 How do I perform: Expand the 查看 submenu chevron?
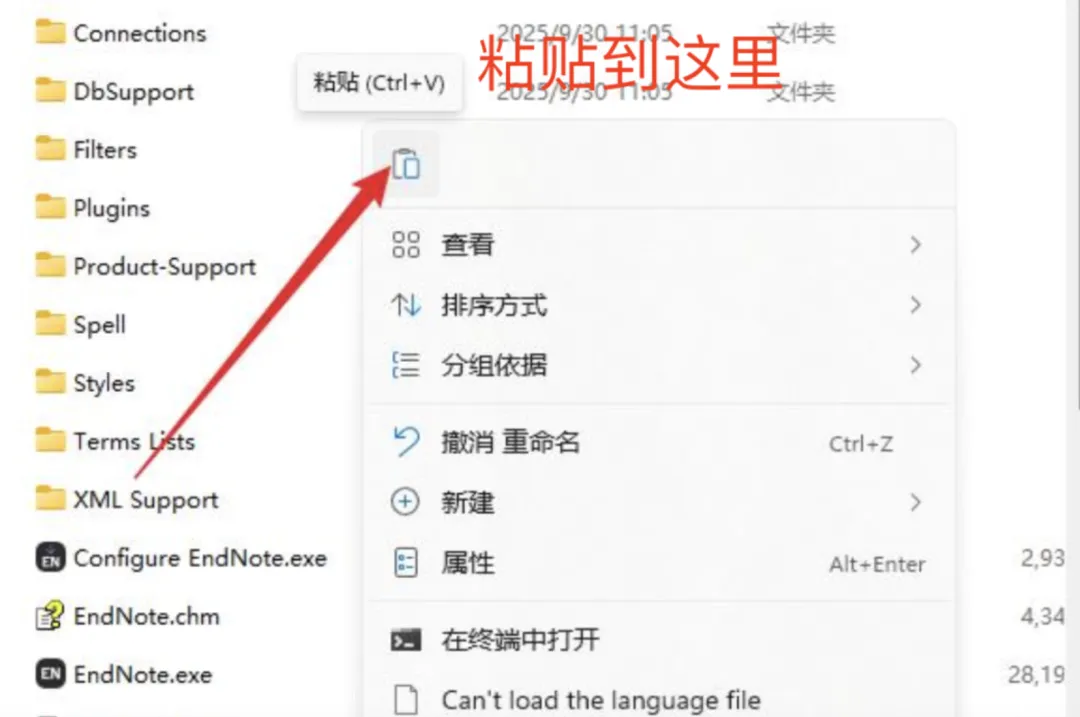pos(915,245)
